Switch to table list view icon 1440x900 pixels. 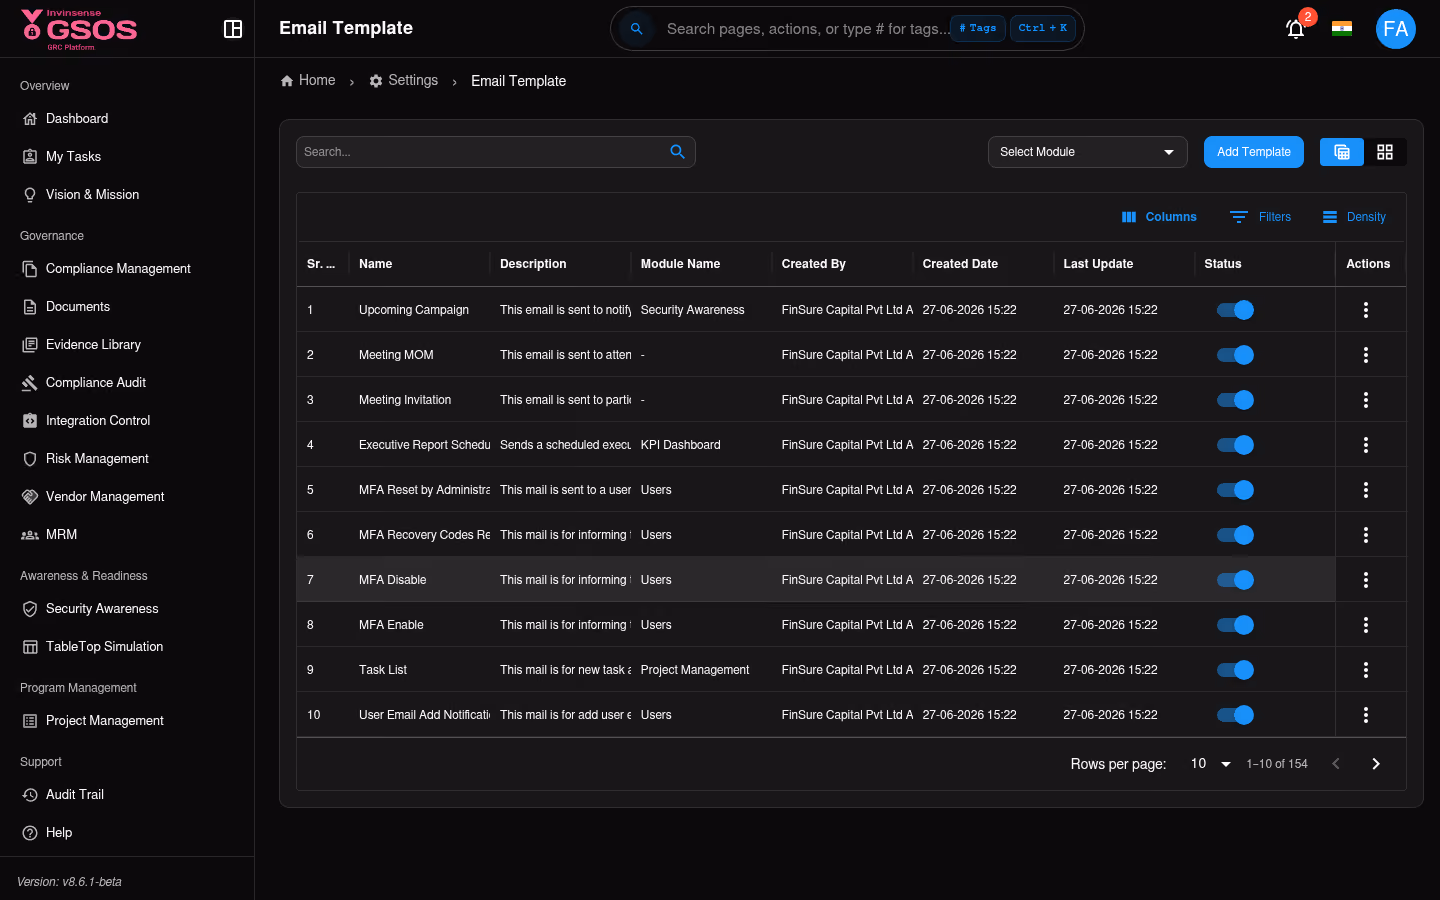[1342, 152]
